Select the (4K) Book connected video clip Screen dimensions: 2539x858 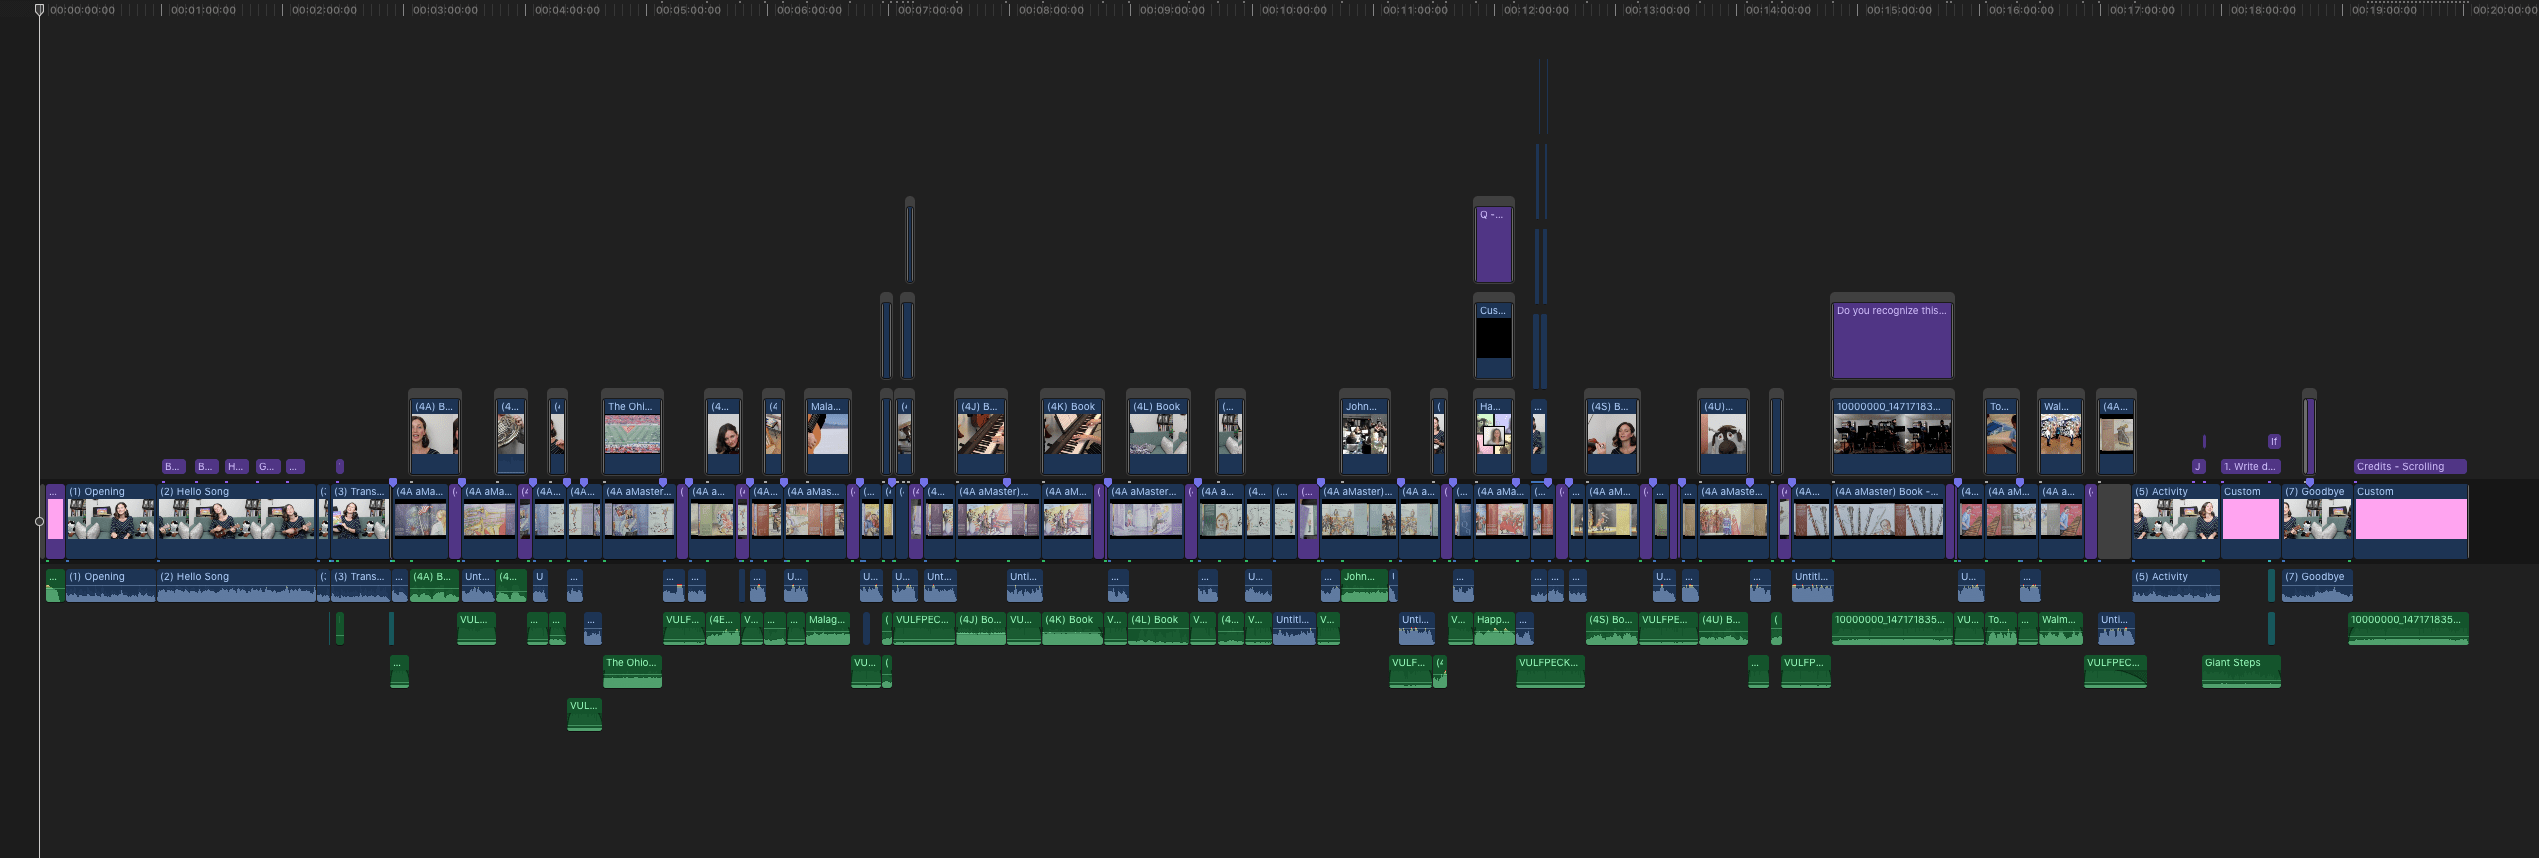point(1072,436)
